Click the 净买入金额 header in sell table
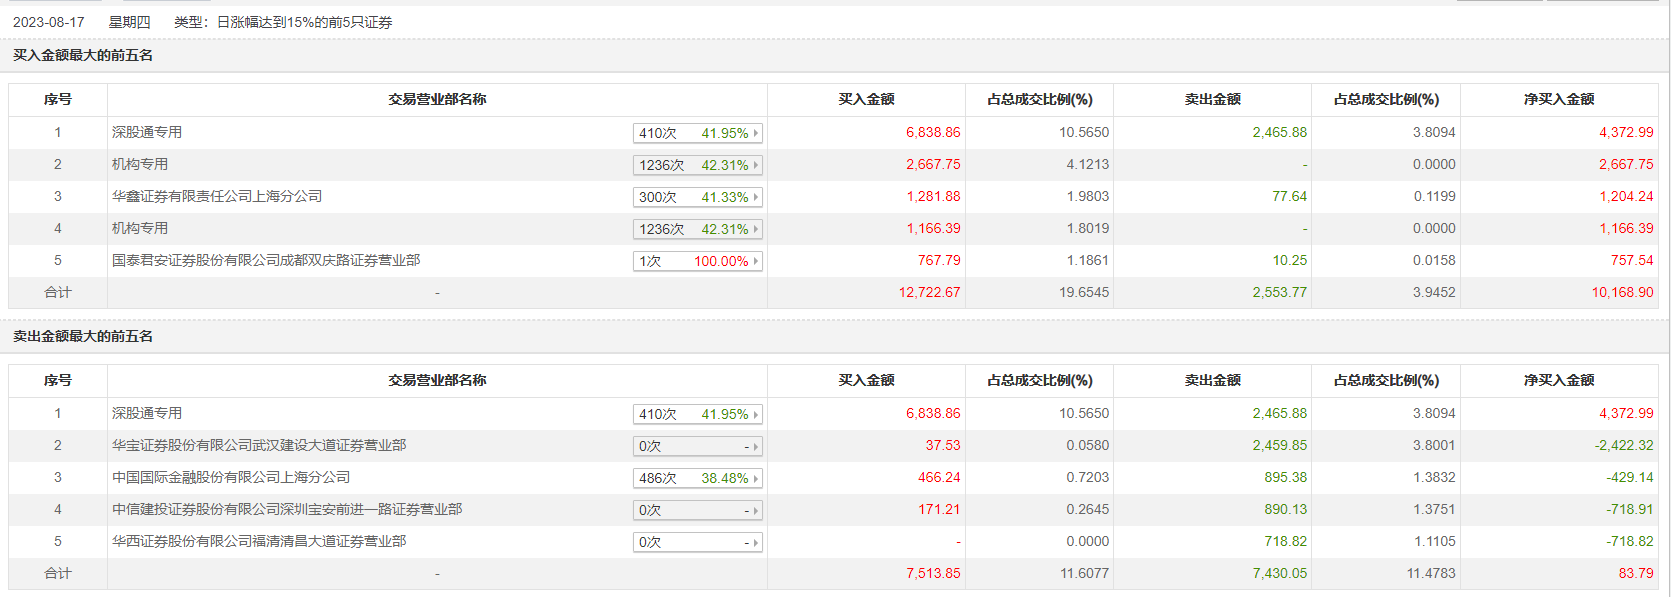 point(1559,380)
